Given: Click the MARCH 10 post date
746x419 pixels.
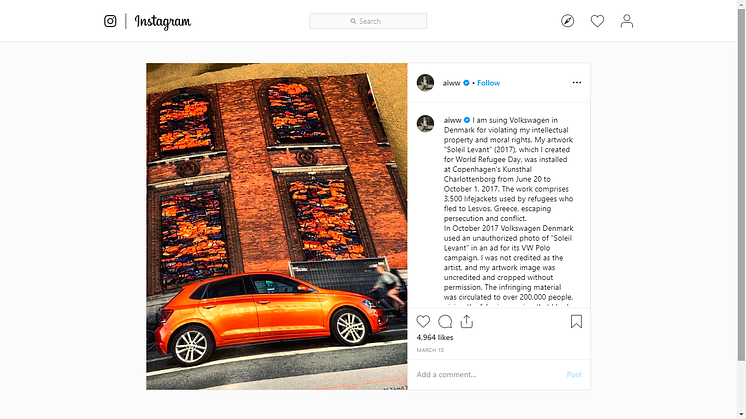Looking at the screenshot, I should pyautogui.click(x=430, y=350).
